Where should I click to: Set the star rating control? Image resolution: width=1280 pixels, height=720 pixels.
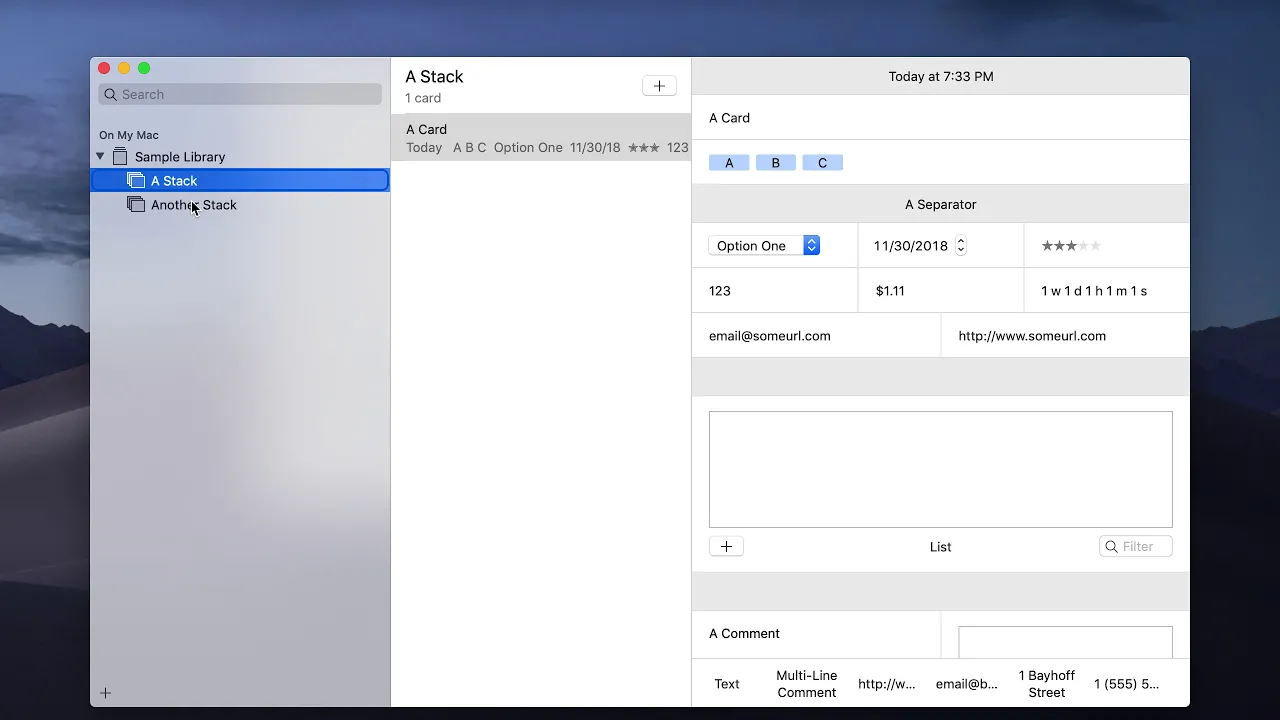point(1071,246)
